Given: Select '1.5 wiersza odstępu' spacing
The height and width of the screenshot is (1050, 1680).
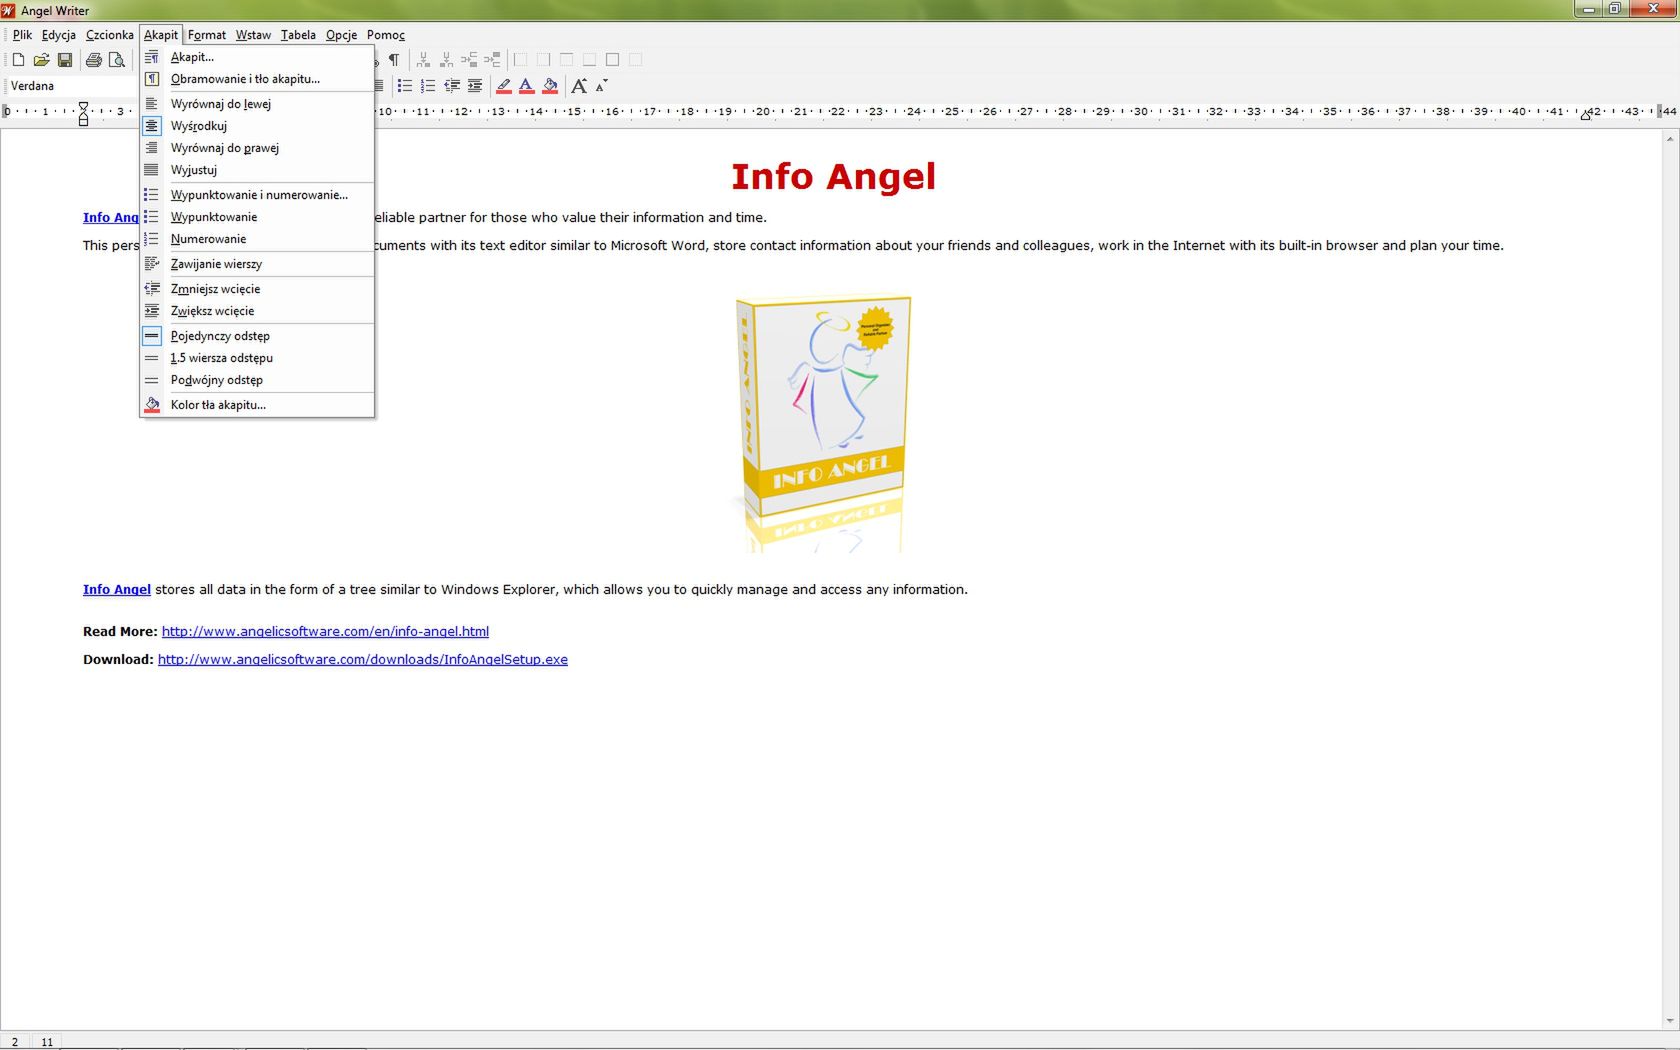Looking at the screenshot, I should coord(257,358).
